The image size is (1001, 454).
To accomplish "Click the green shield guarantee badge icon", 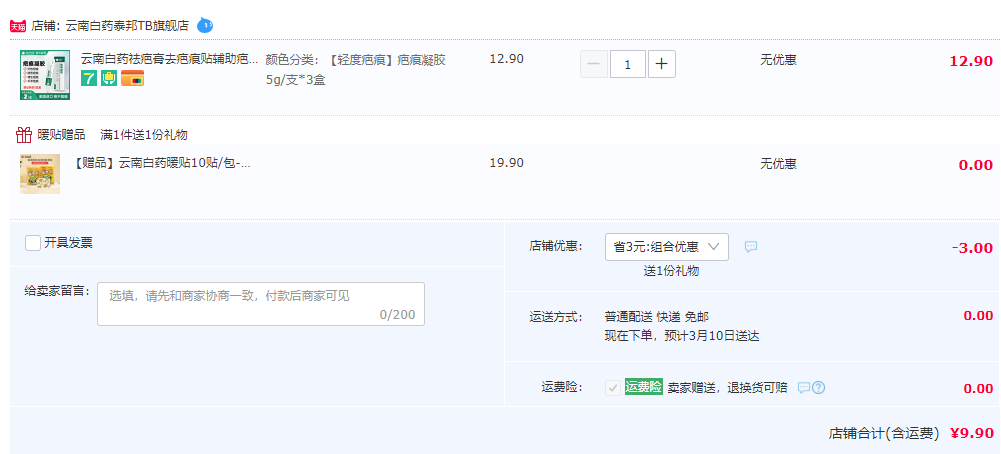I will pos(109,78).
